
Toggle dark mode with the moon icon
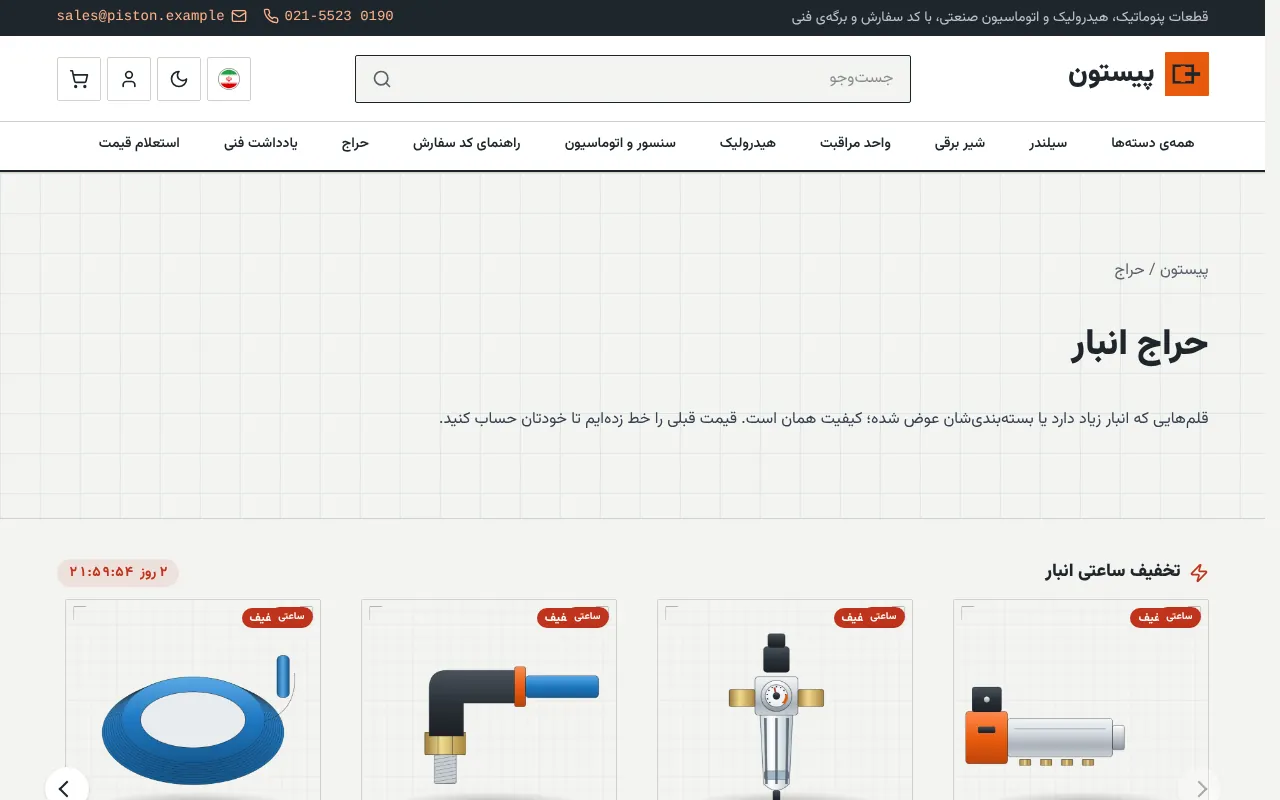[x=179, y=79]
